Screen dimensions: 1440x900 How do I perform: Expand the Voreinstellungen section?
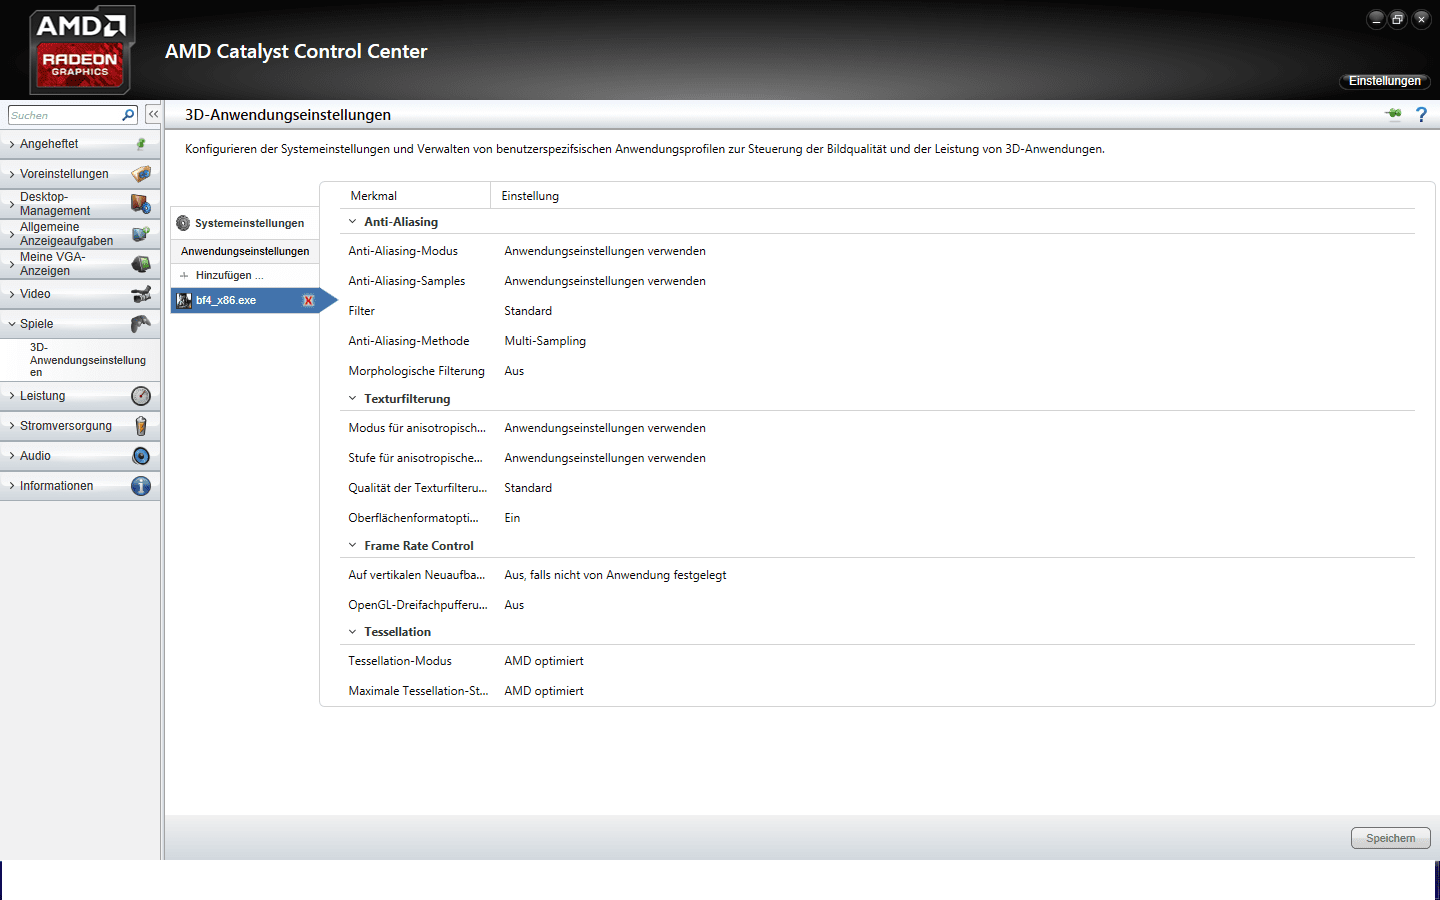point(12,174)
